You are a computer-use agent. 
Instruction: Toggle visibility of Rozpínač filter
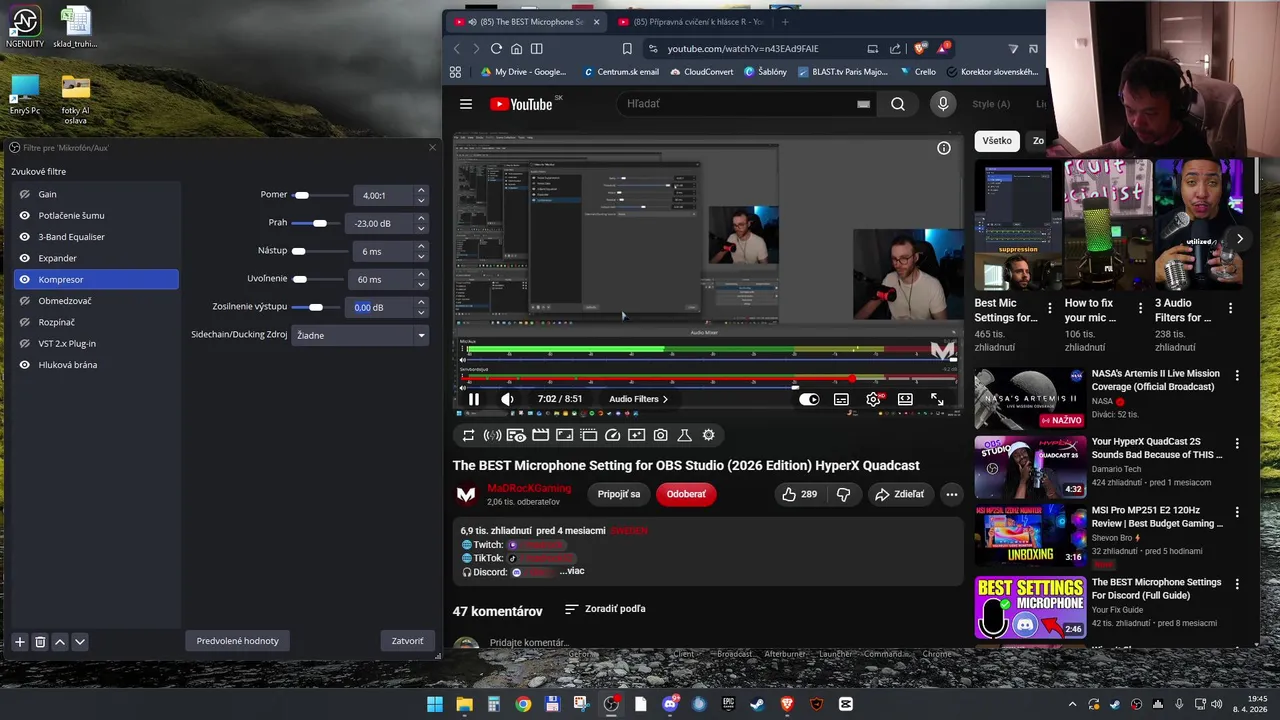click(x=25, y=322)
